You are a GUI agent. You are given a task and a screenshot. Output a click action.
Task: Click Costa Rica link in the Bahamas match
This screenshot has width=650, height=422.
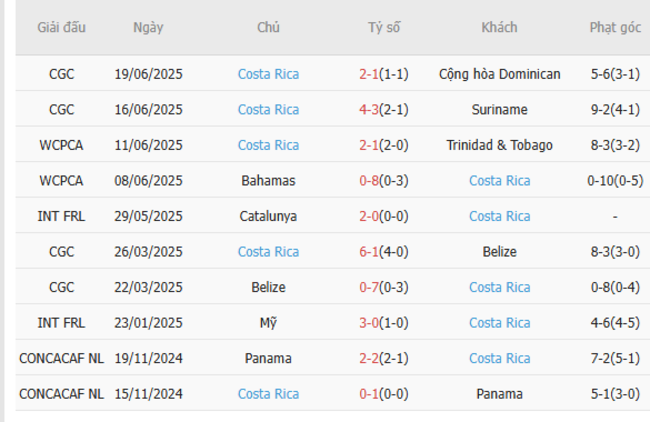pyautogui.click(x=499, y=181)
